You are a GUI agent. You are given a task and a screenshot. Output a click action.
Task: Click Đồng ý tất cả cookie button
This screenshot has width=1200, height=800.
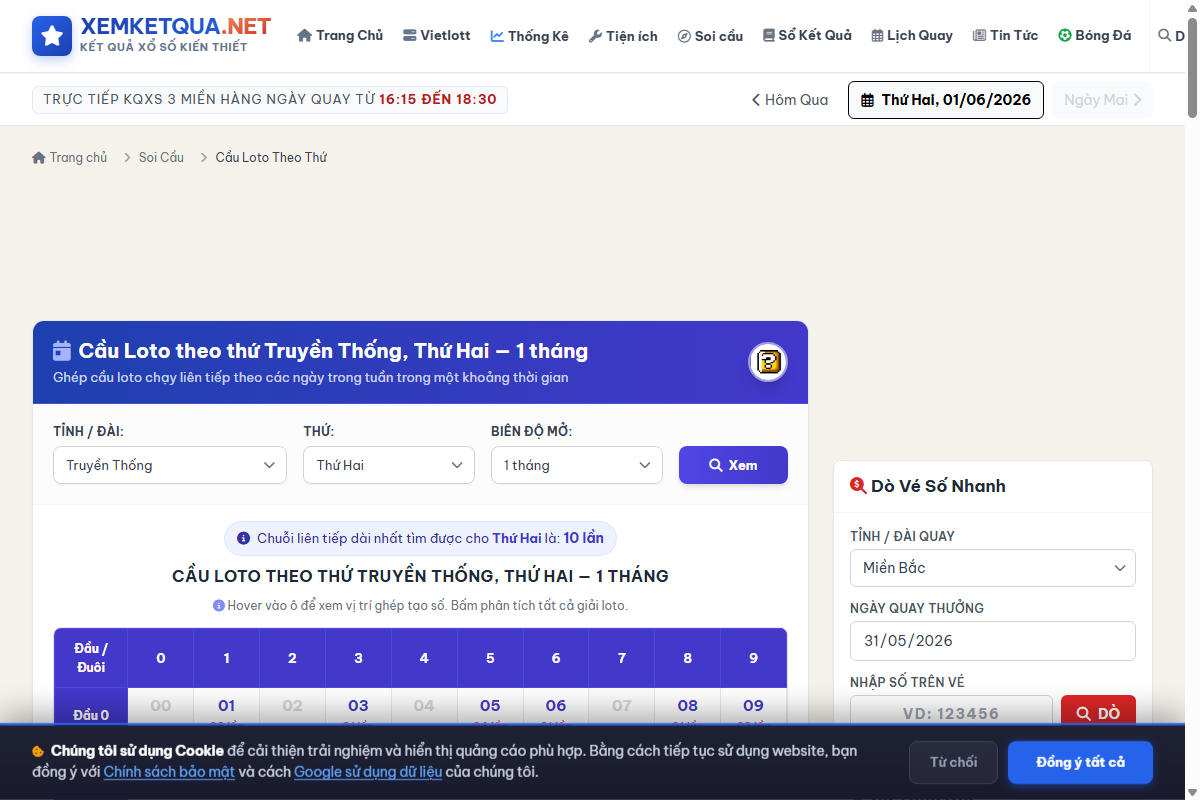[1080, 762]
